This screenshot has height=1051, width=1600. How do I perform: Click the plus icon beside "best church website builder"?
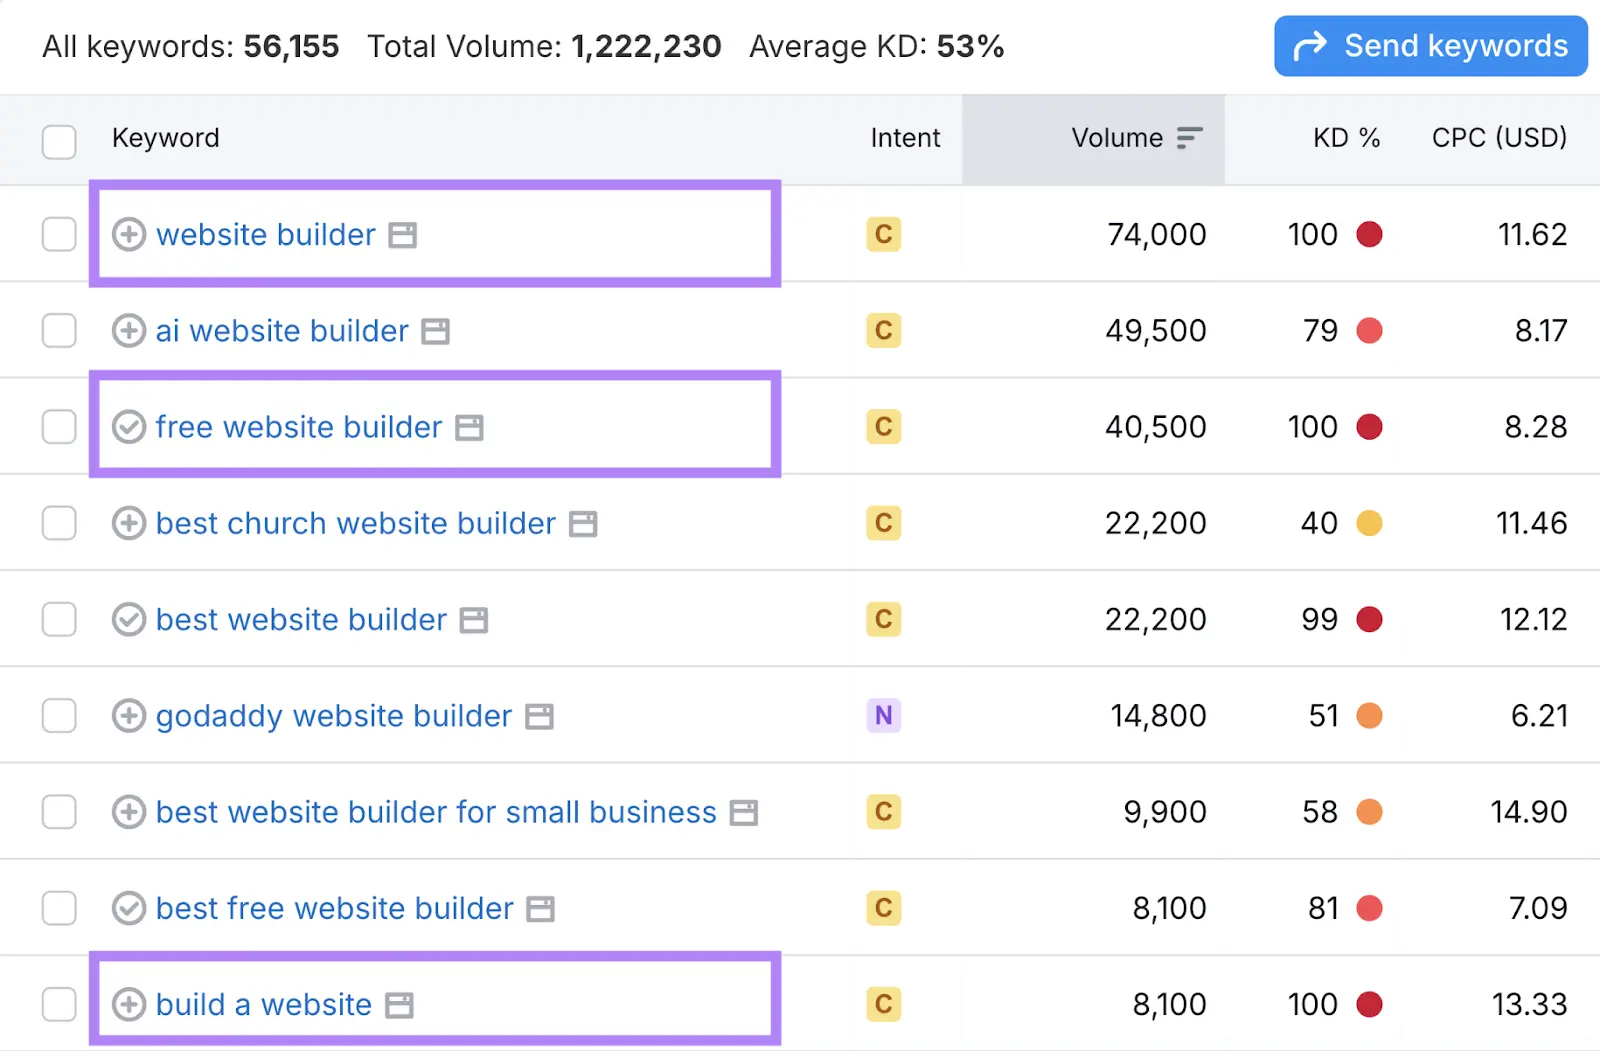pos(128,523)
